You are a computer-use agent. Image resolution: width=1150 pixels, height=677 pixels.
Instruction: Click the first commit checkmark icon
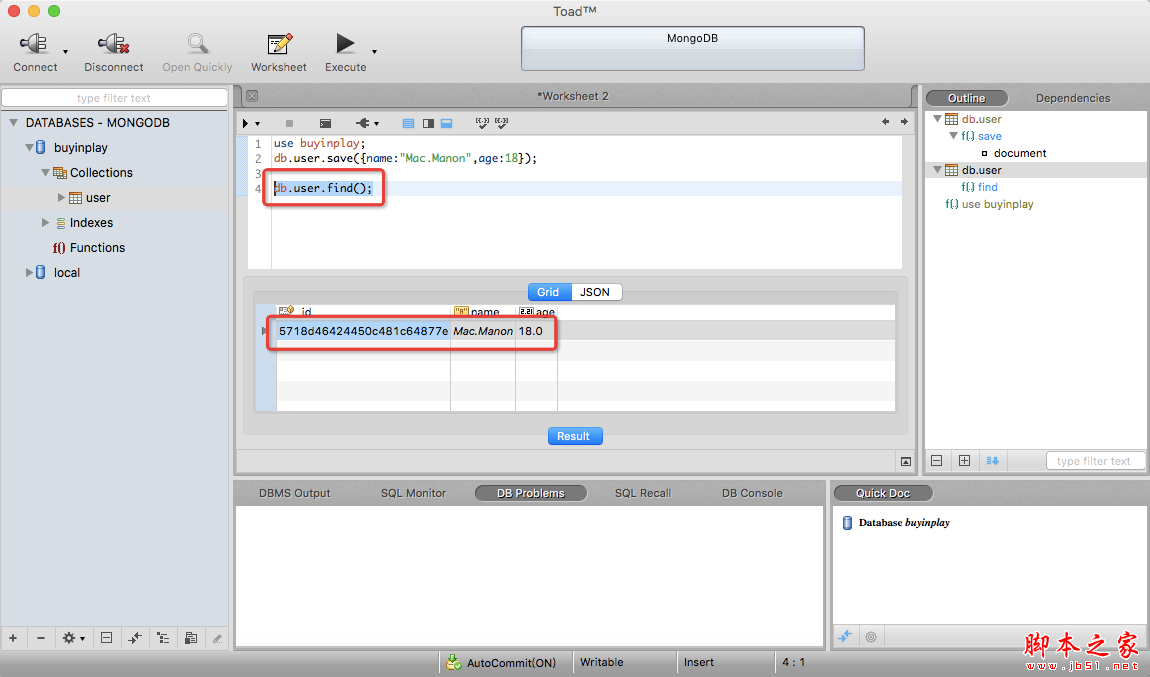[x=482, y=123]
